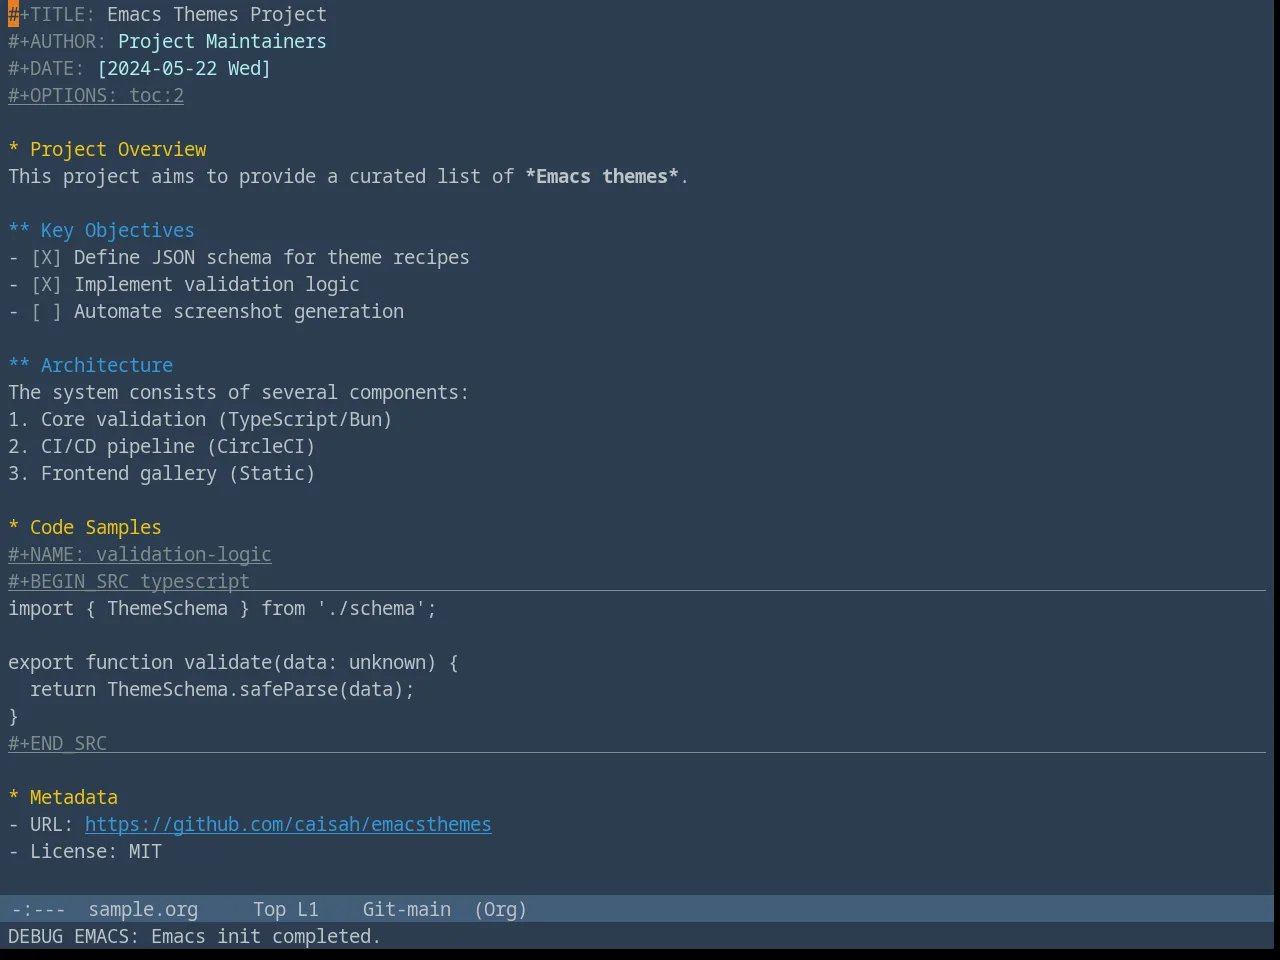
Task: Click the echo area message 'Emacs init completed.'
Action: (266, 936)
